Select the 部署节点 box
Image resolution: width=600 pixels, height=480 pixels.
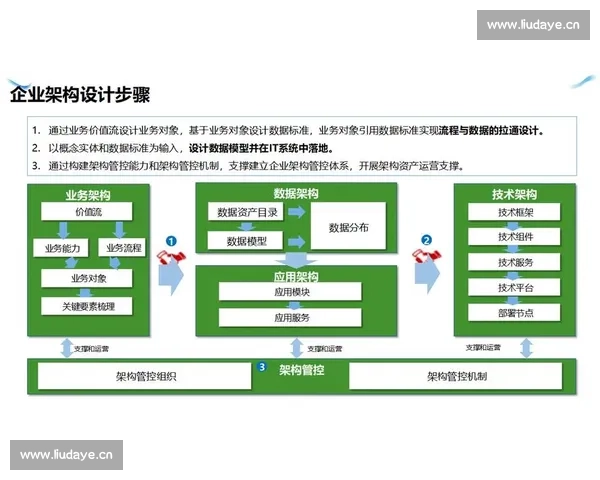click(514, 312)
